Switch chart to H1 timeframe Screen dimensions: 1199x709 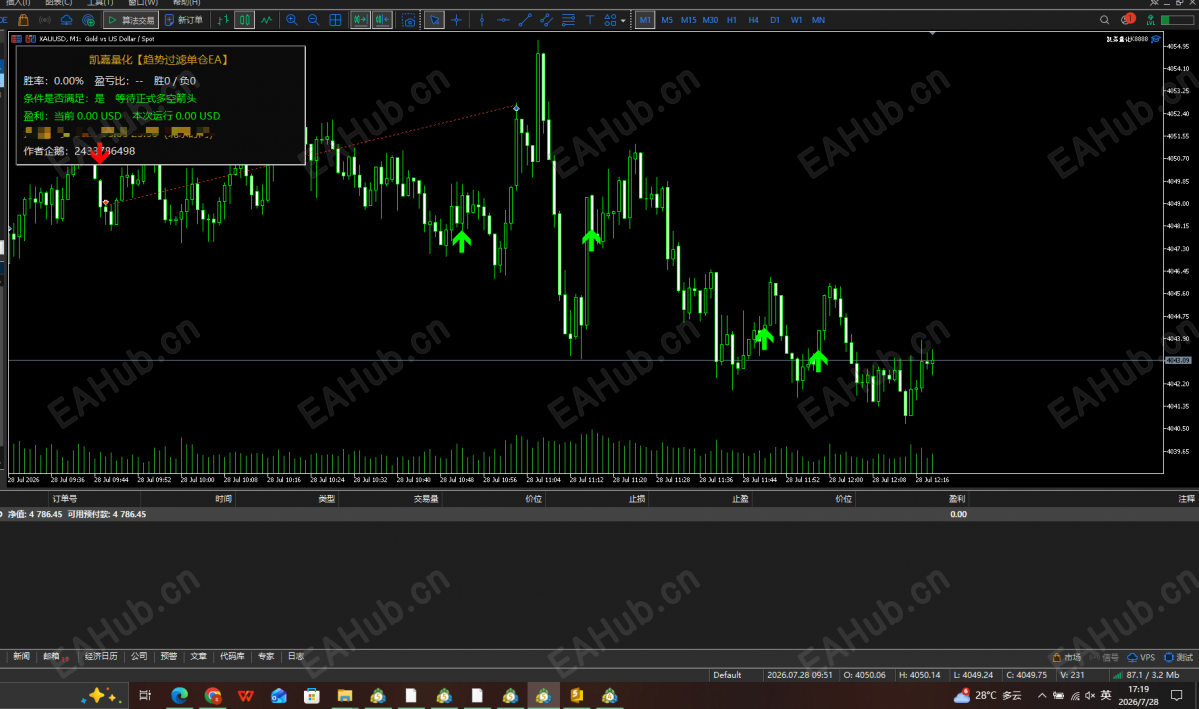732,20
